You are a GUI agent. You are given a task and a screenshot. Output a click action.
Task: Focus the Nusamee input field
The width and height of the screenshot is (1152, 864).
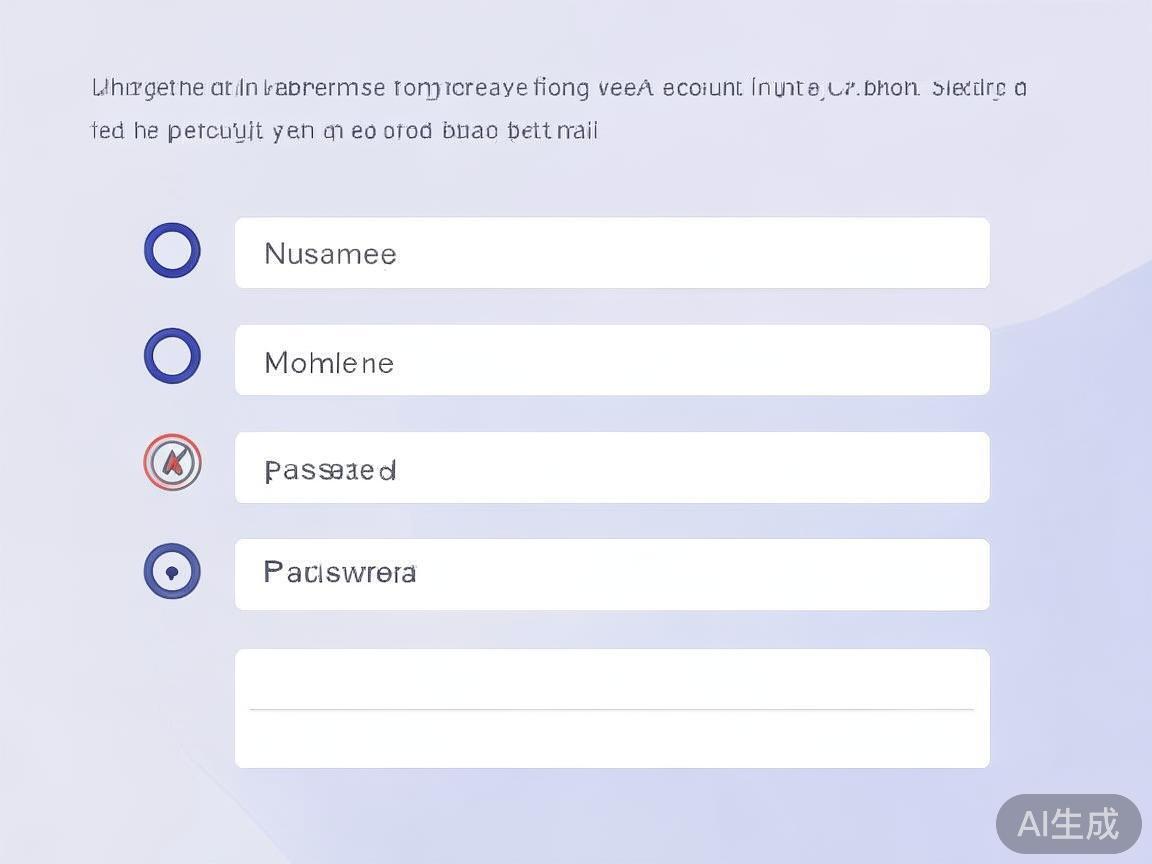612,253
